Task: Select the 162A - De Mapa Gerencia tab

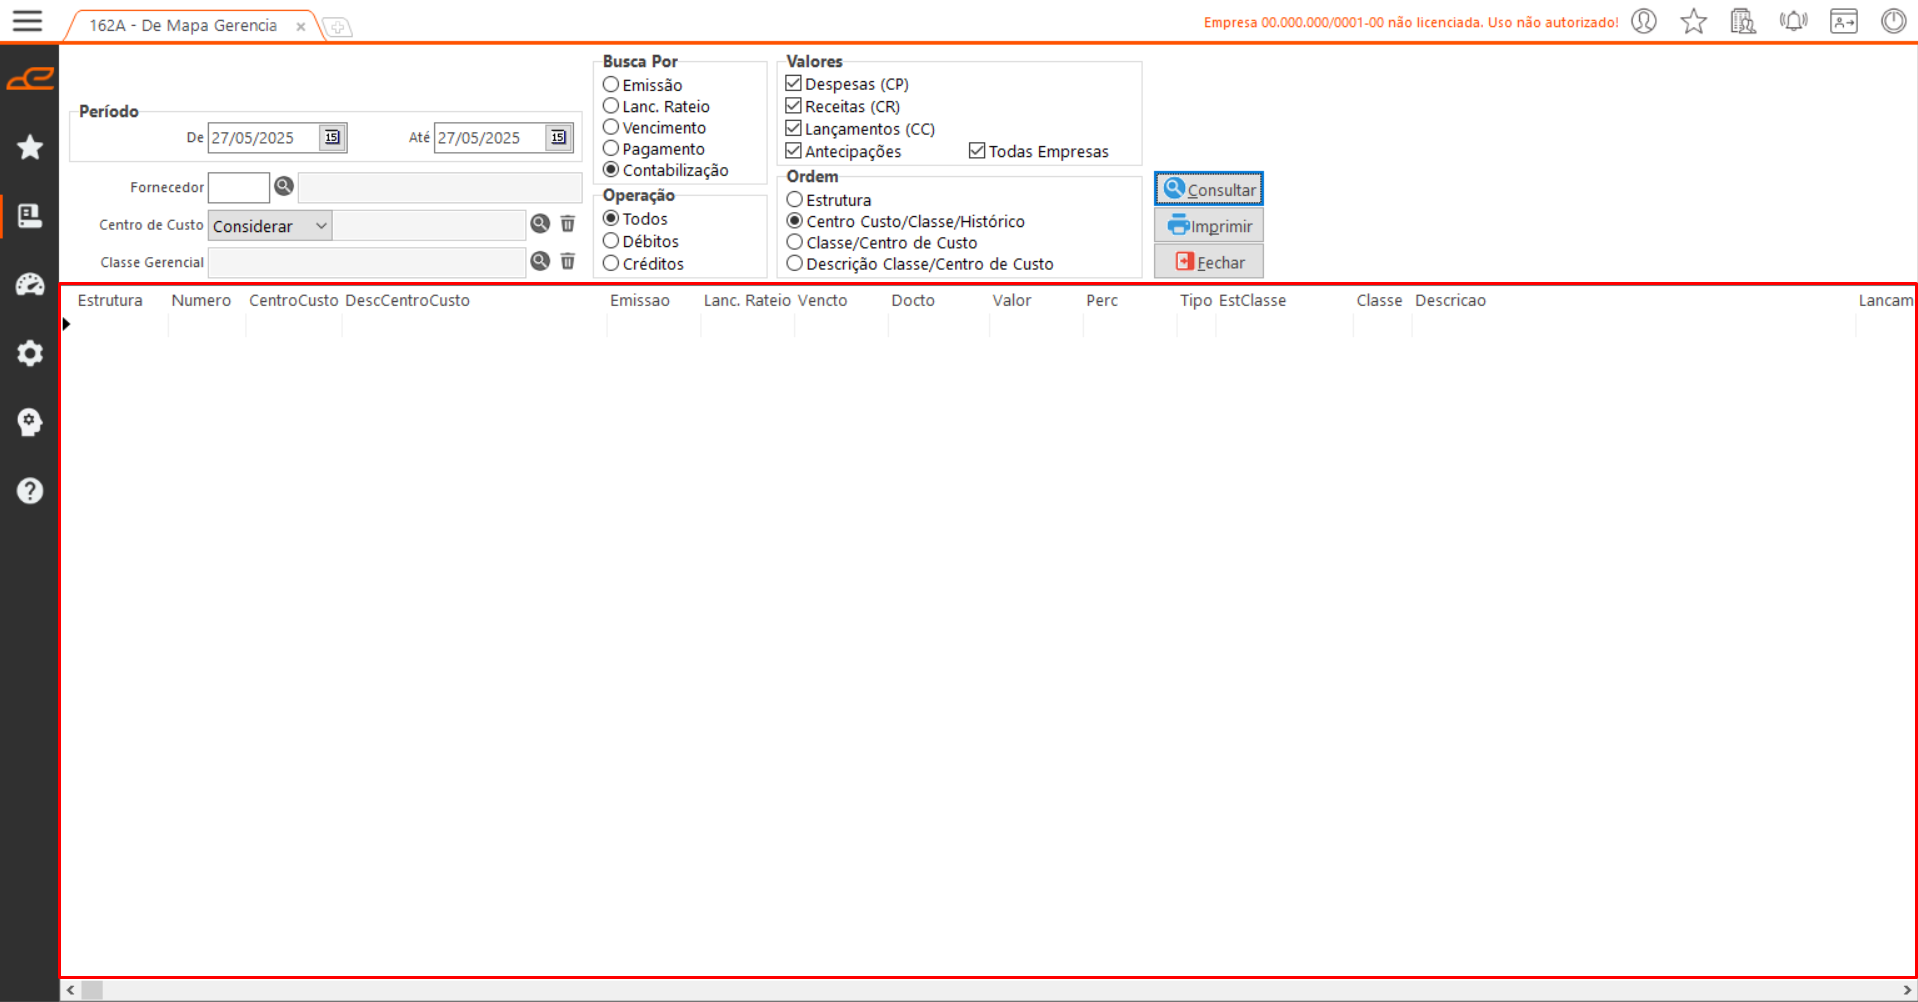Action: pos(183,26)
